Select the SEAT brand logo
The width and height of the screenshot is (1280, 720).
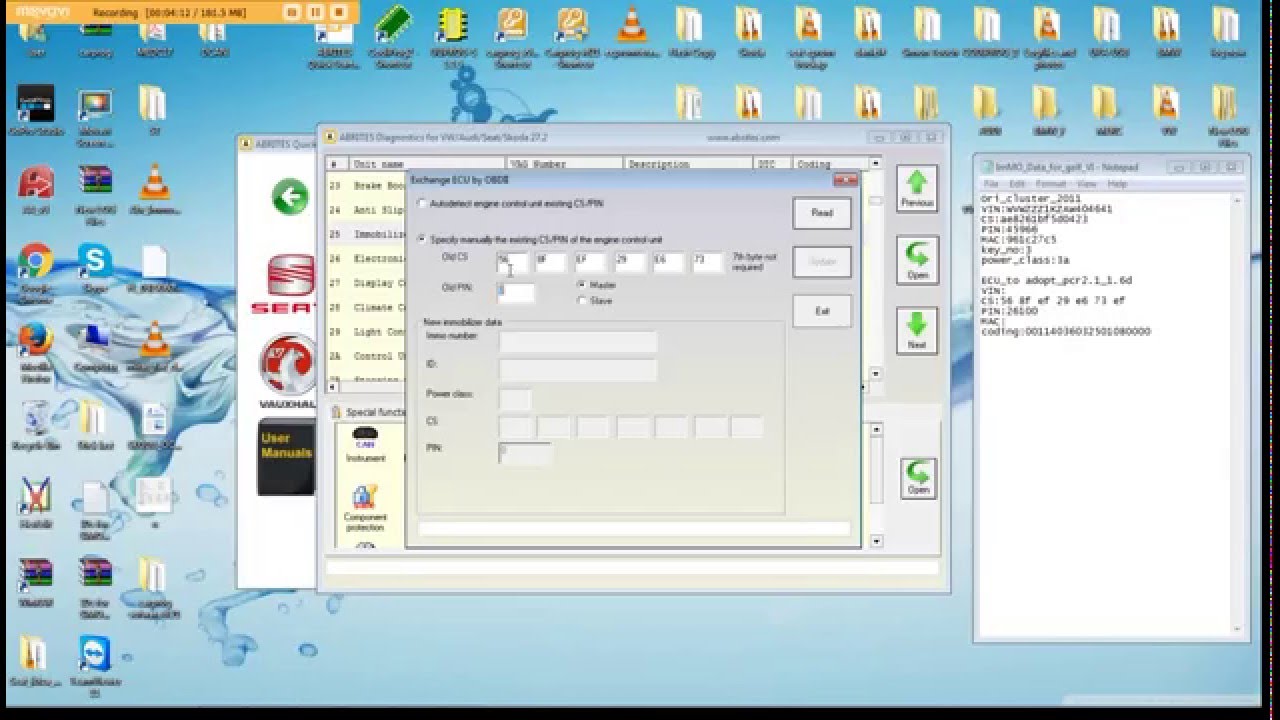point(289,283)
